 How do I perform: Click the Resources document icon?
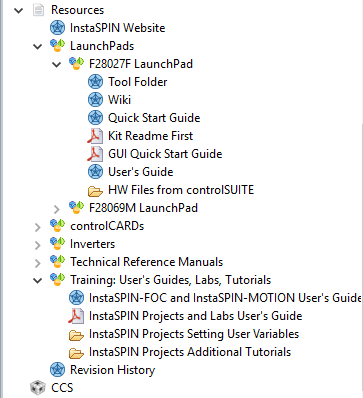tap(38, 10)
